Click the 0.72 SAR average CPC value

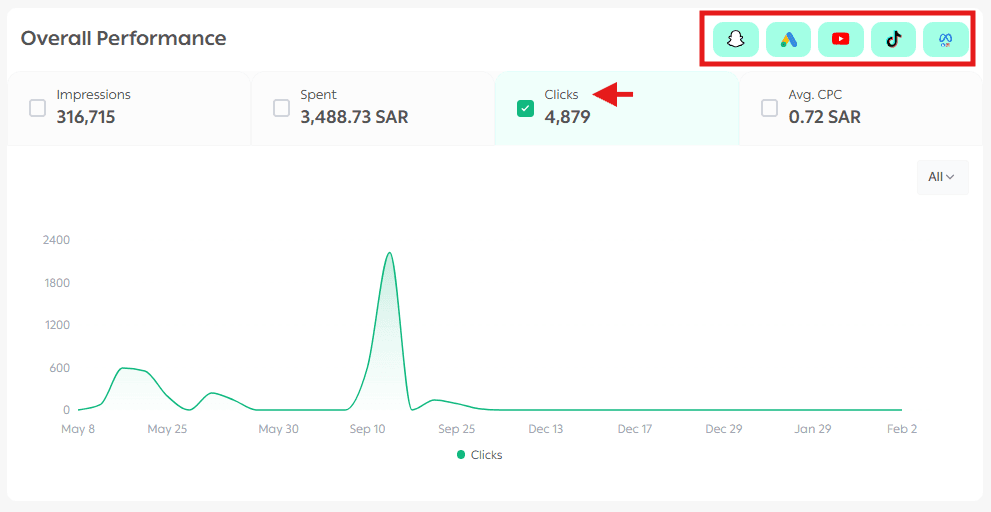tap(824, 117)
